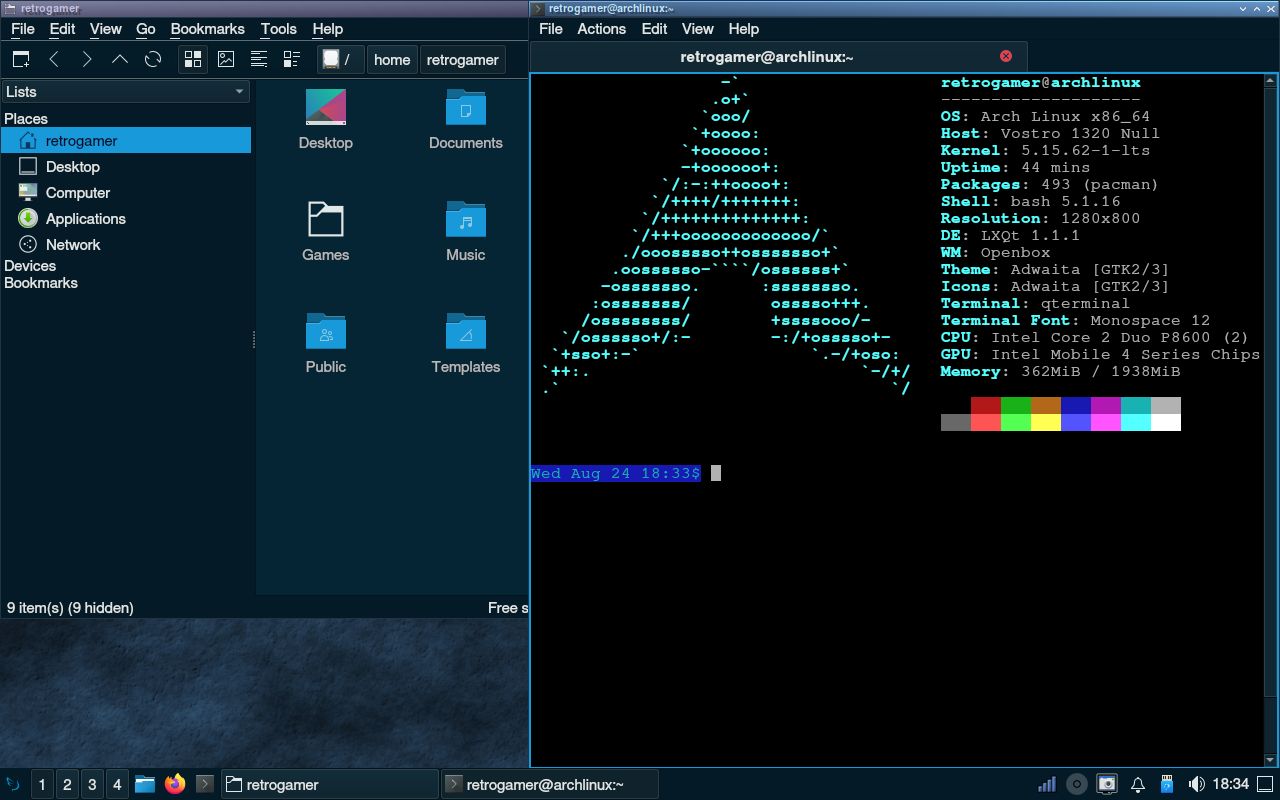
Task: Close the terminal tab with red X
Action: point(1006,56)
